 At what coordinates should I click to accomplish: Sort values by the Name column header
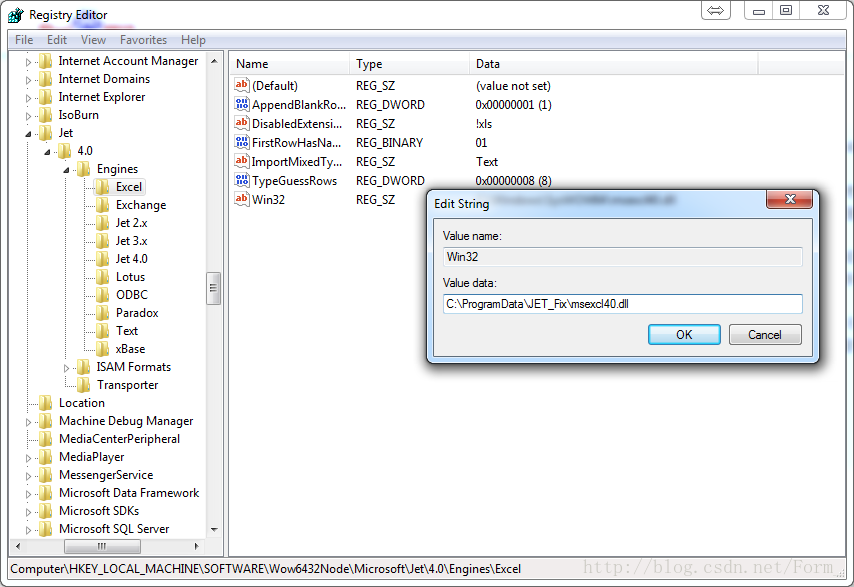tap(290, 64)
